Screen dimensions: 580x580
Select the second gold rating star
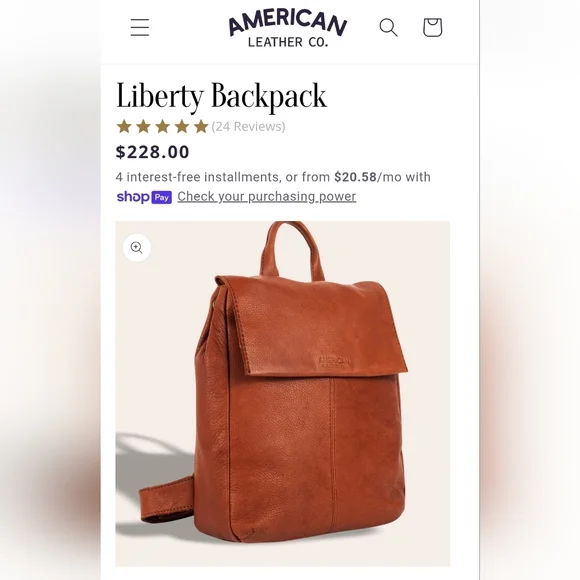[x=143, y=127]
